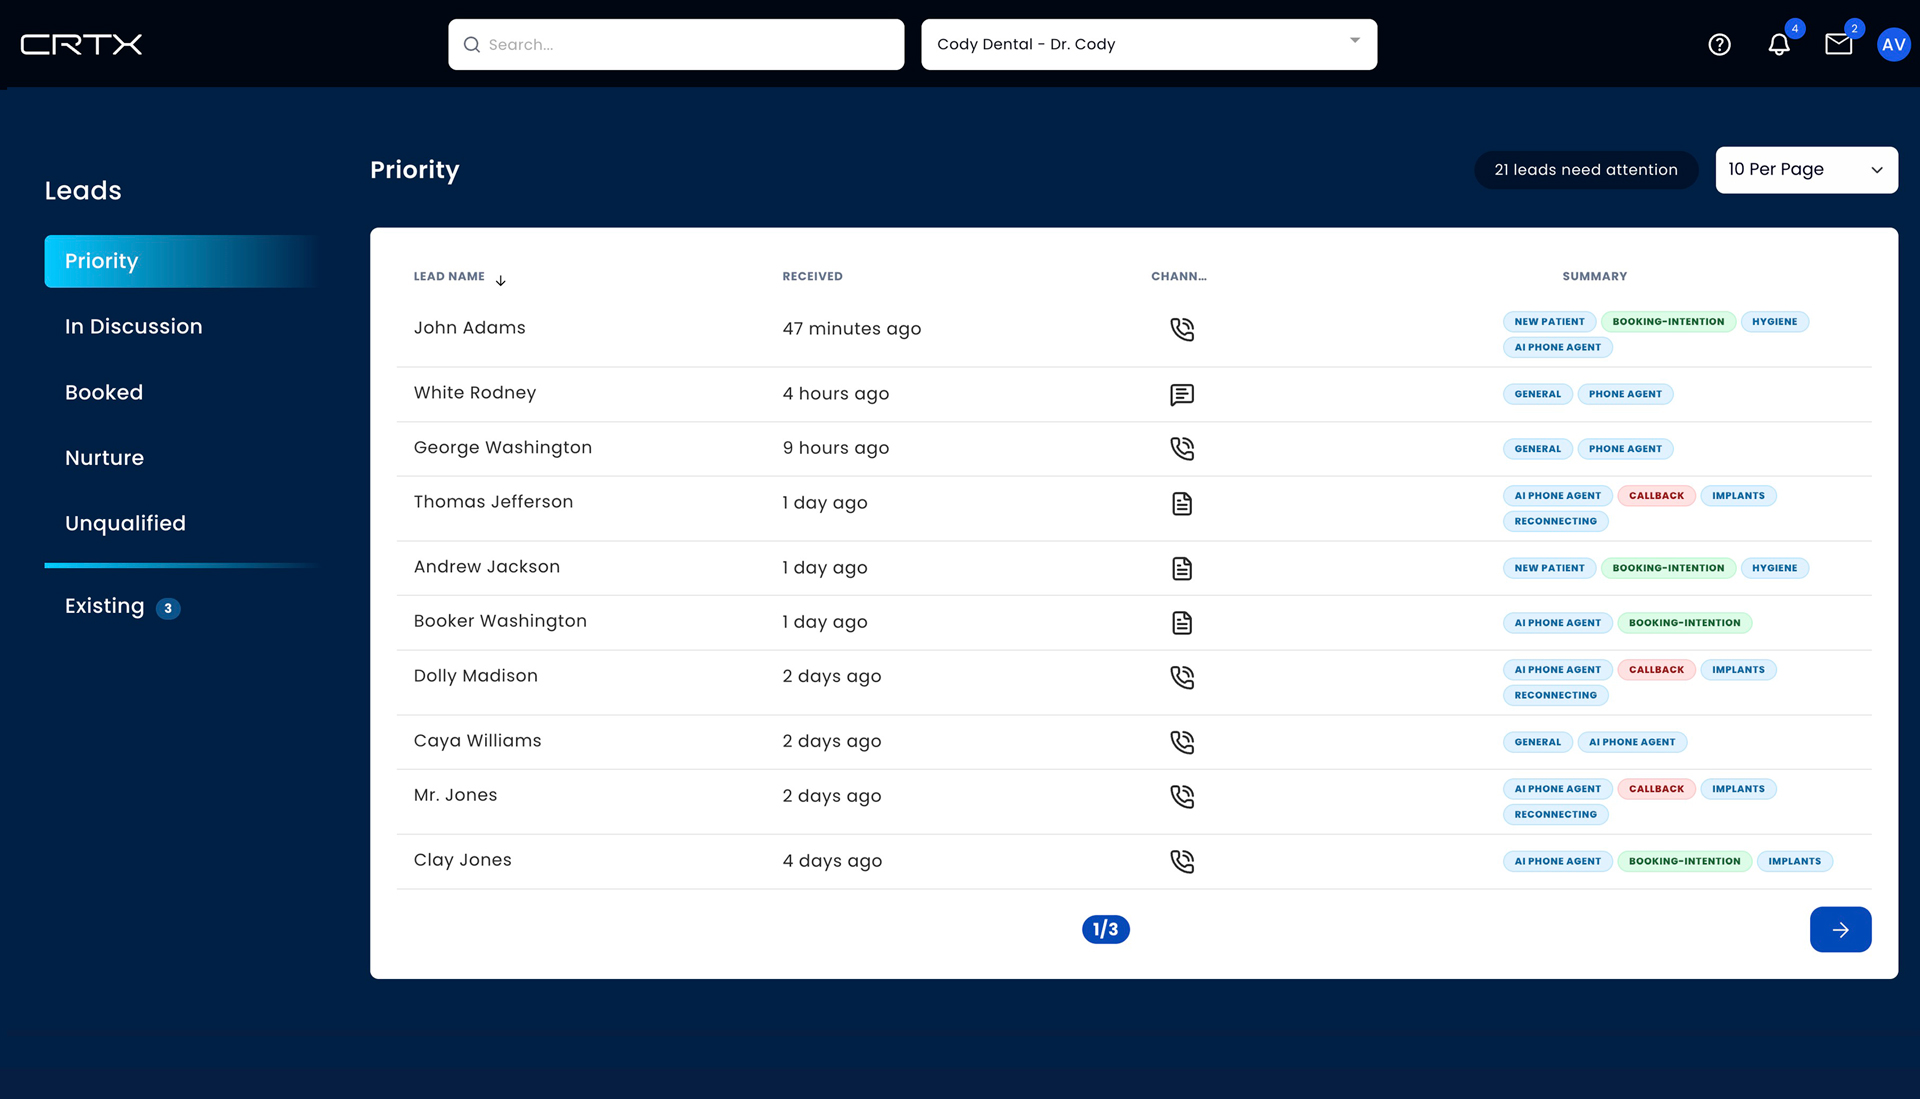Open the help question mark icon
Viewport: 1920px width, 1099px height.
coord(1719,44)
